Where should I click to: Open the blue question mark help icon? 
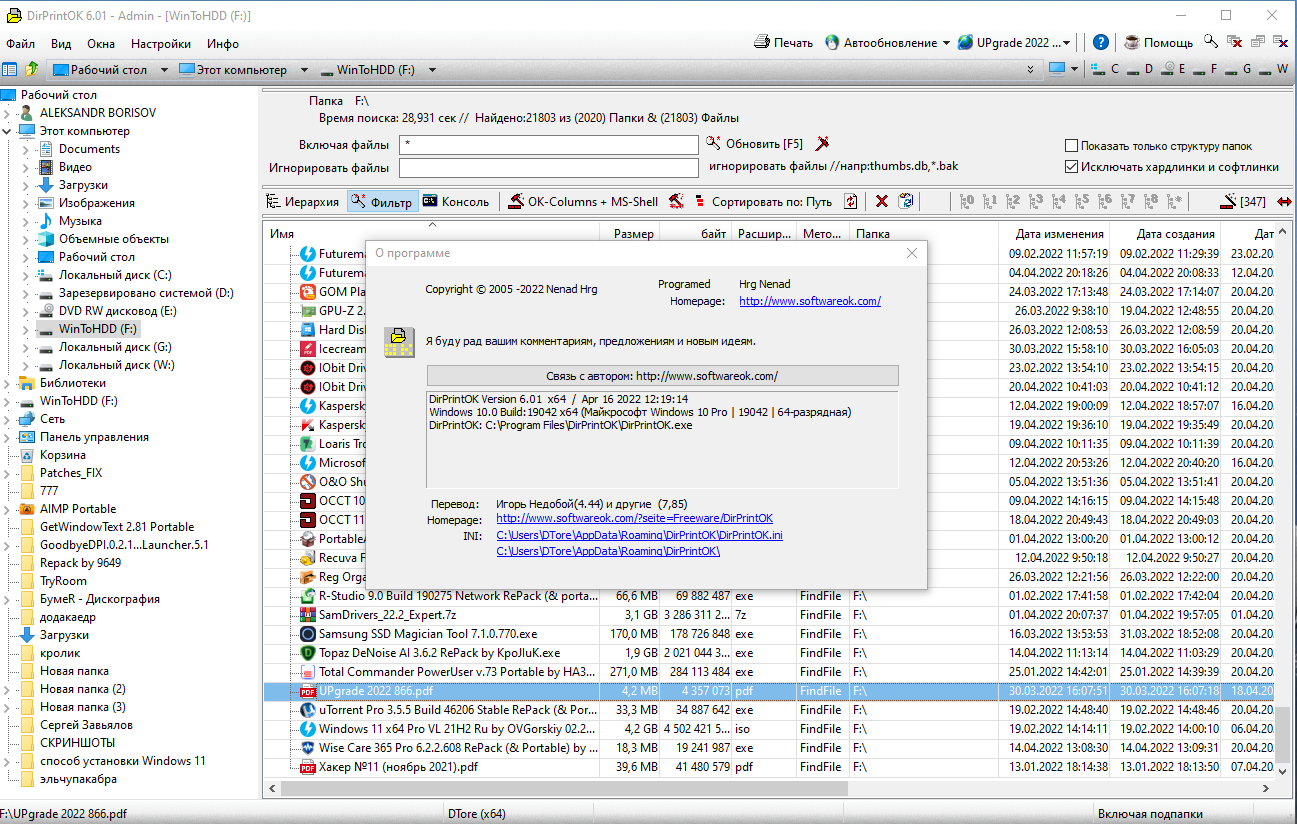pos(1100,42)
